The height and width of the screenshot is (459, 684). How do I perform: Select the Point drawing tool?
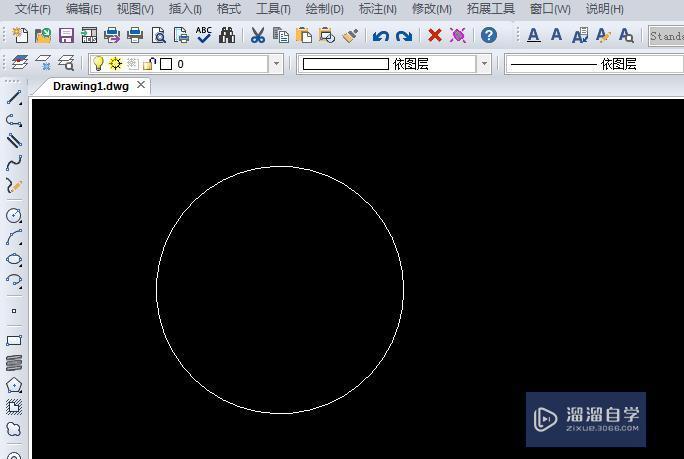14,311
